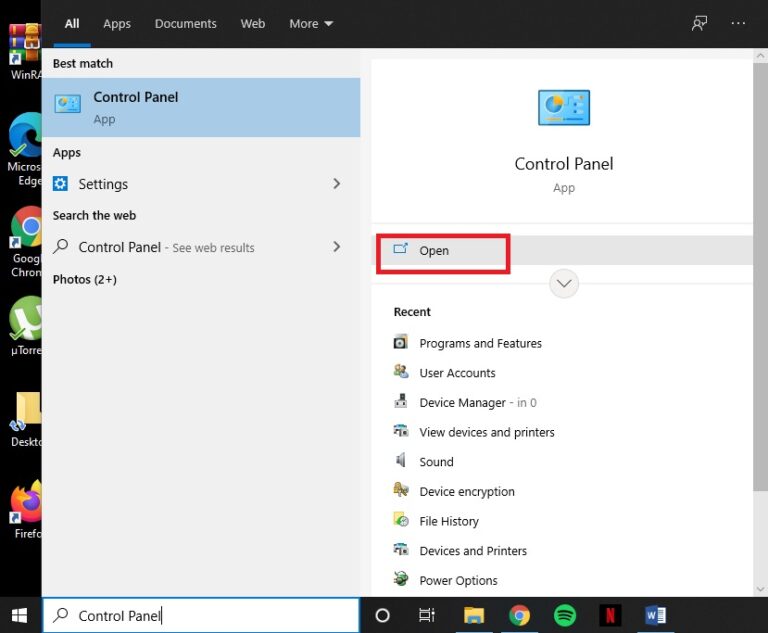This screenshot has width=768, height=633.
Task: Launch Spotify from the taskbar
Action: click(564, 615)
